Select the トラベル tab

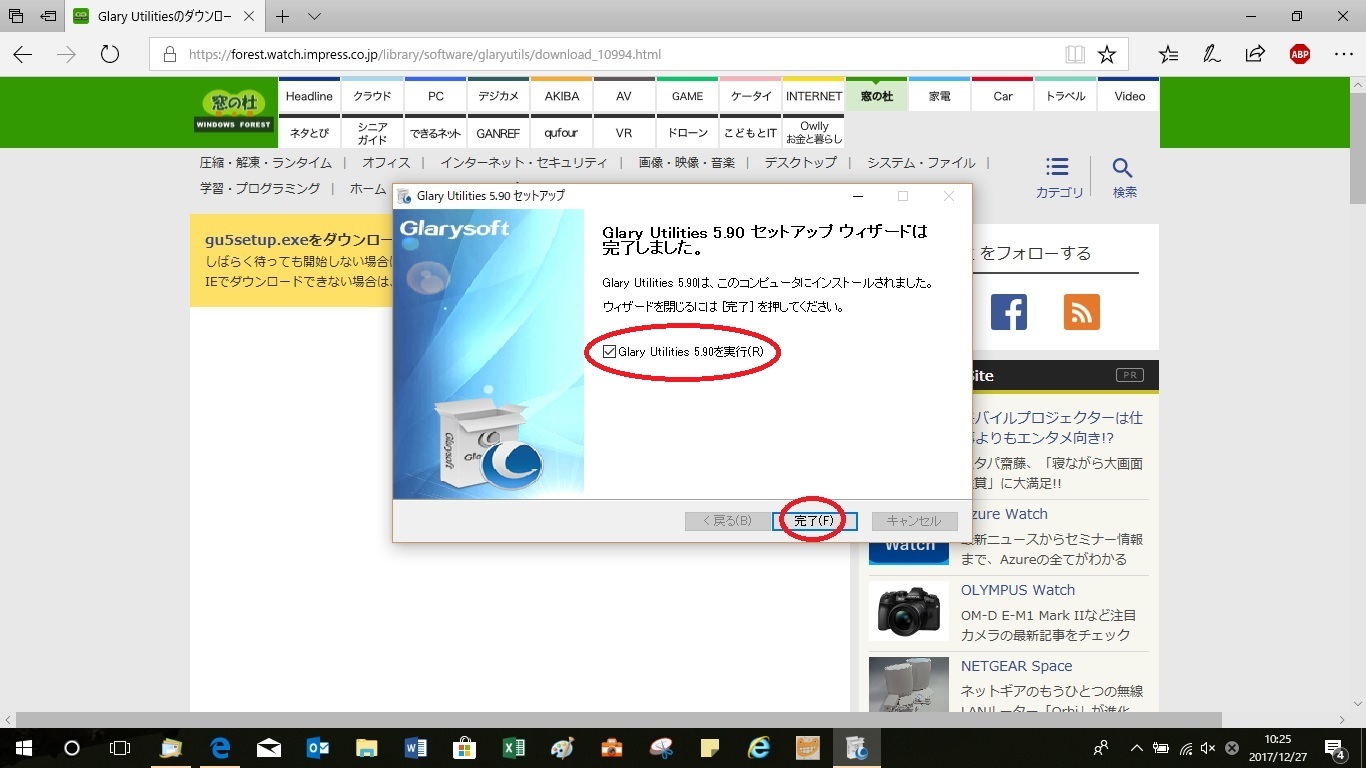(1065, 96)
